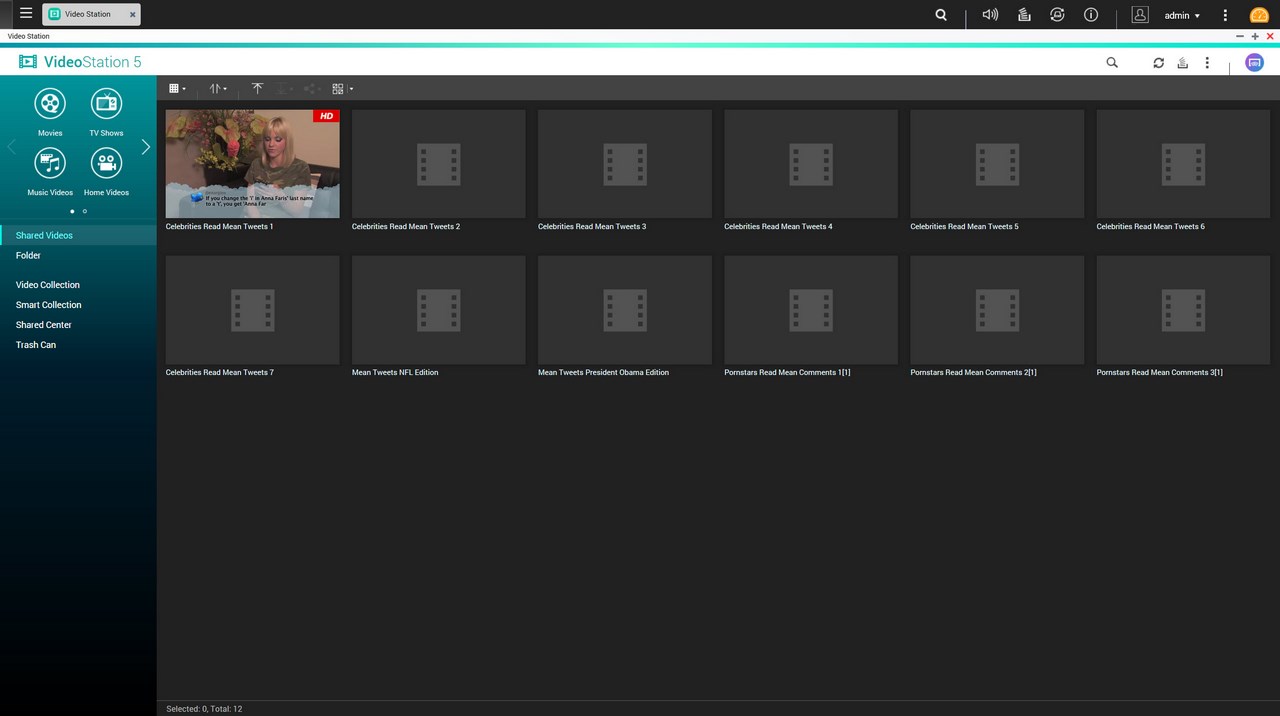Click the download toolbar icon
1280x716 pixels.
point(284,89)
